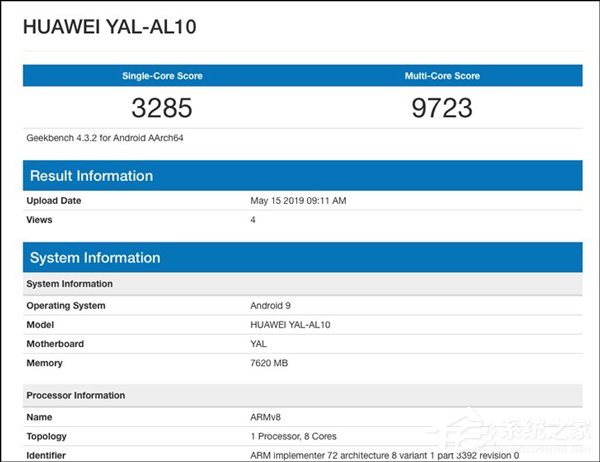Select the Android 9 value
This screenshot has width=600, height=462.
pyautogui.click(x=271, y=306)
